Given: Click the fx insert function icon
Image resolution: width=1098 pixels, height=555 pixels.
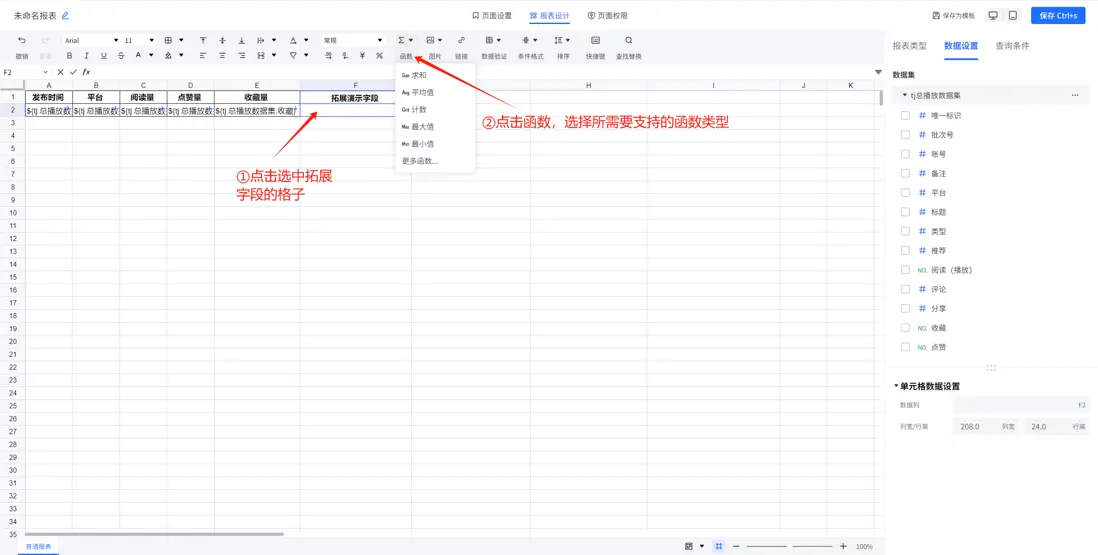Looking at the screenshot, I should click(86, 72).
